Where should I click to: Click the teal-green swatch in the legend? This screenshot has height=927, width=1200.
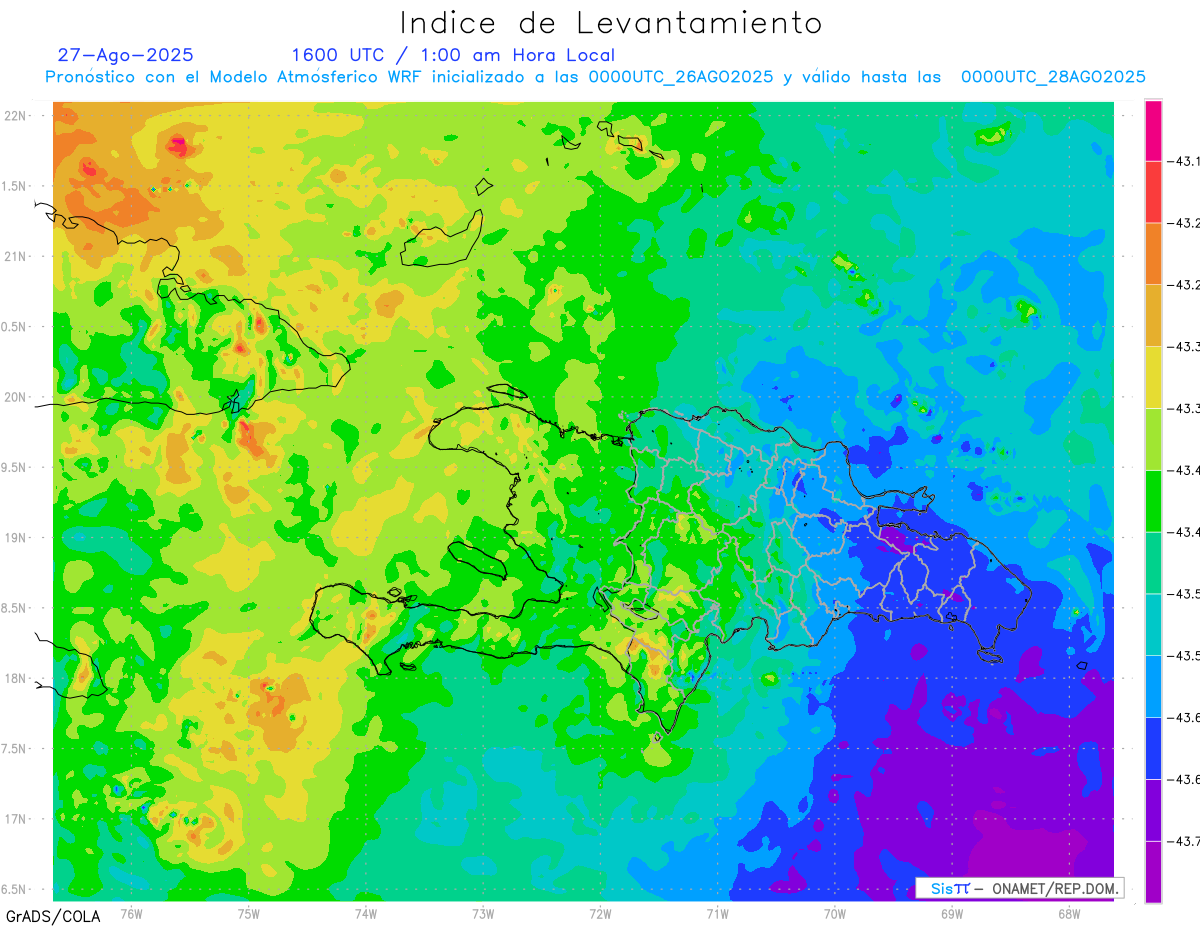point(1153,563)
